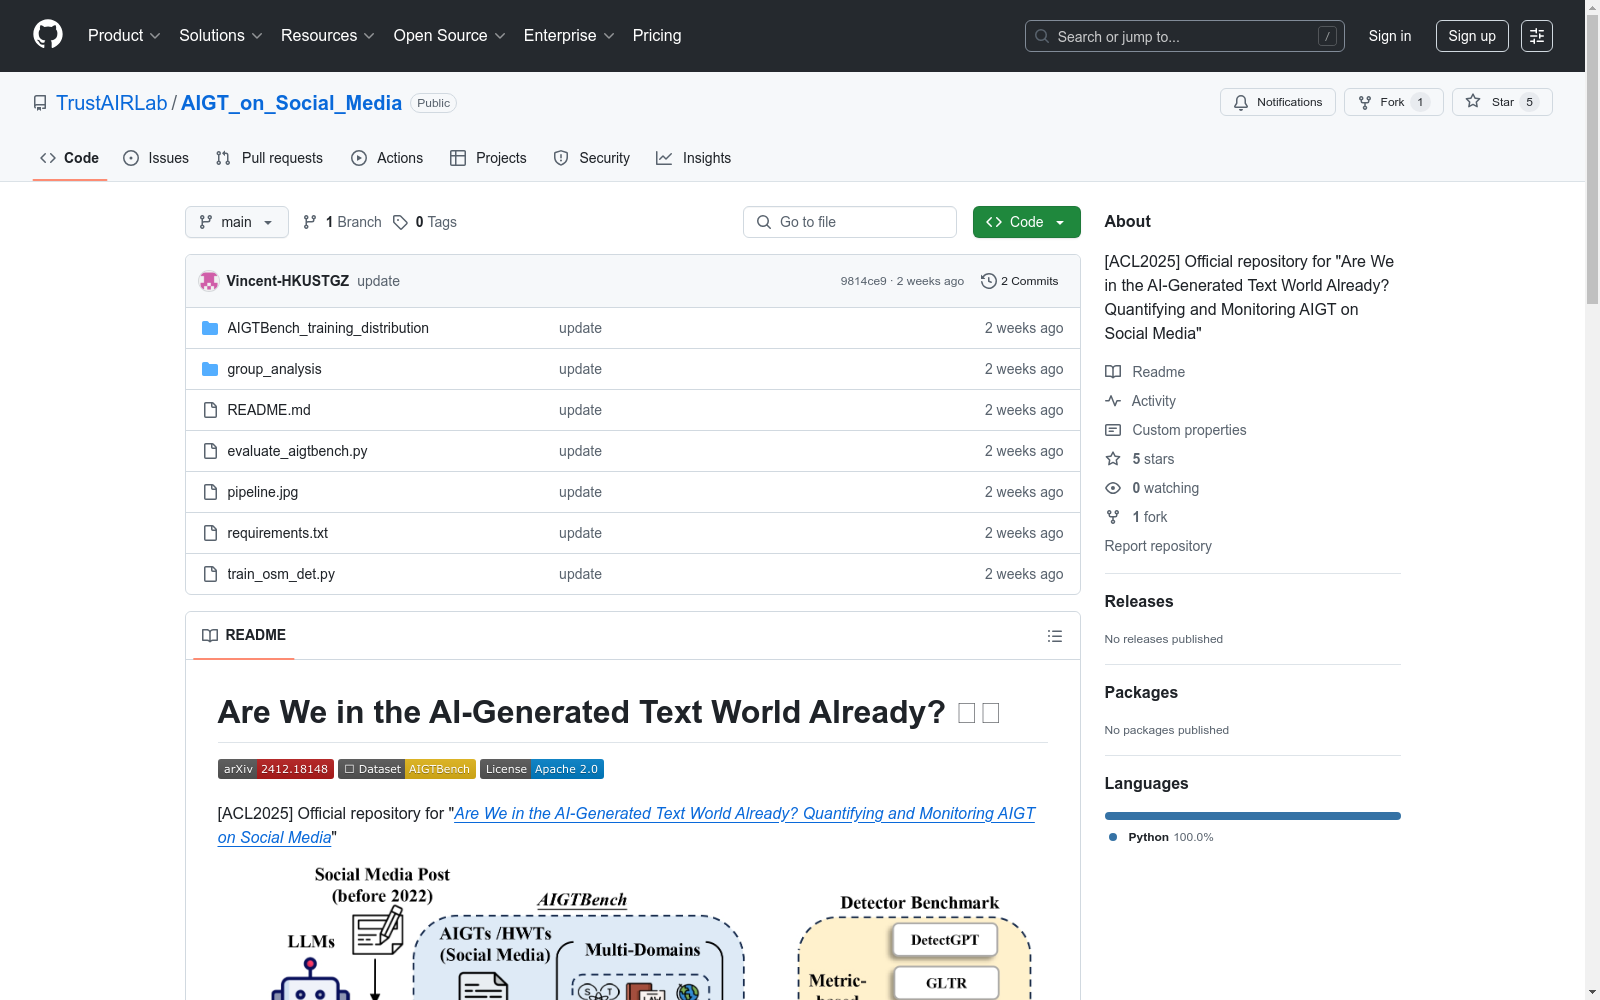The height and width of the screenshot is (1000, 1600).
Task: Fork the repository
Action: (x=1394, y=102)
